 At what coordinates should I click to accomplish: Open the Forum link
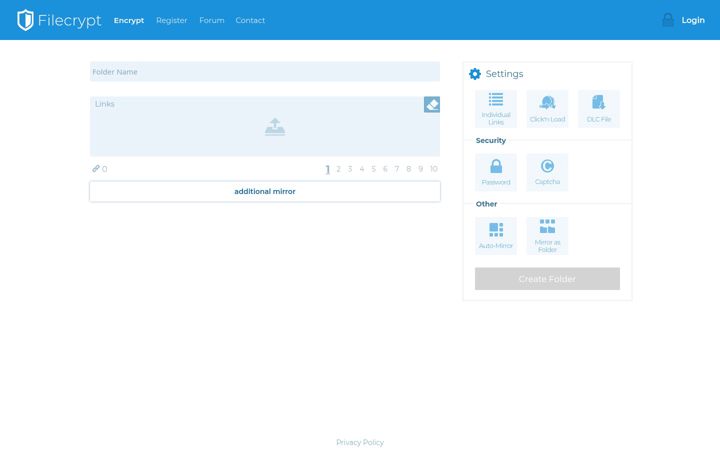click(212, 20)
